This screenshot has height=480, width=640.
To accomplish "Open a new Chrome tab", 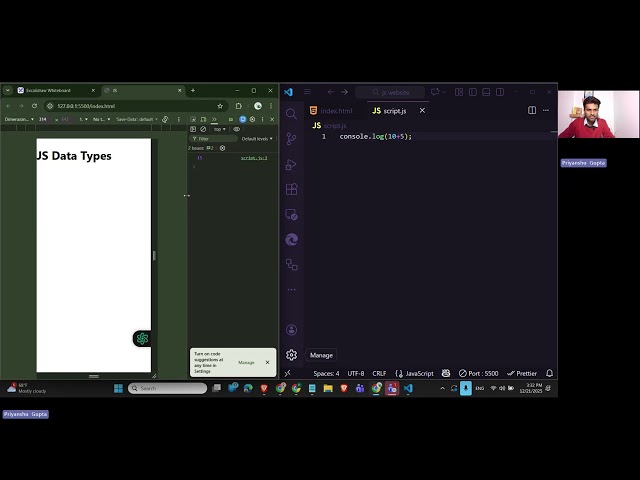I will (193, 90).
